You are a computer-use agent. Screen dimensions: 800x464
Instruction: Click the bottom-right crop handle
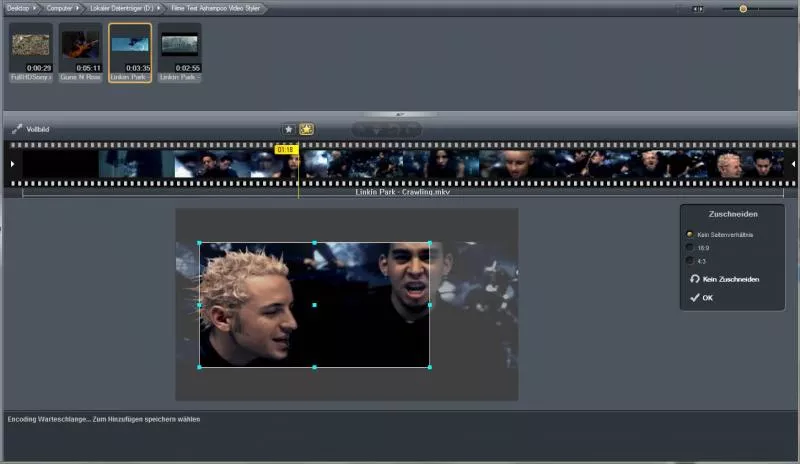[x=430, y=367]
